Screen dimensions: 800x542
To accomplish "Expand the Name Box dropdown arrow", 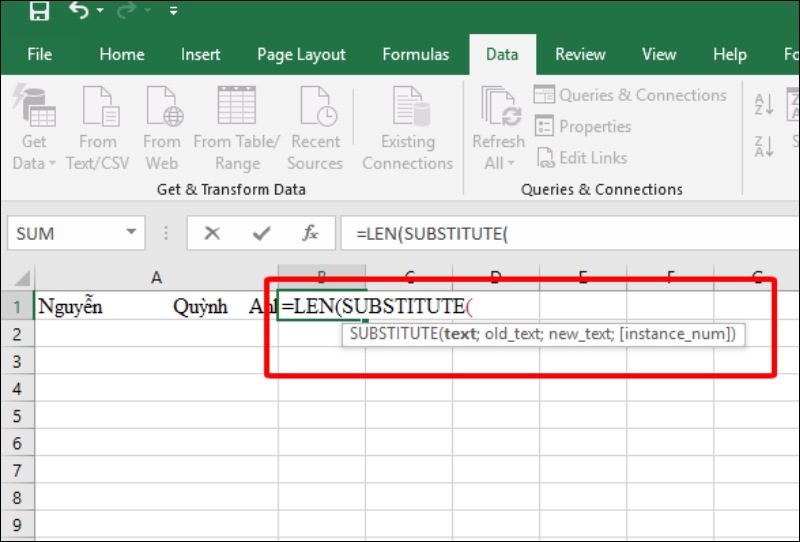I will 131,233.
